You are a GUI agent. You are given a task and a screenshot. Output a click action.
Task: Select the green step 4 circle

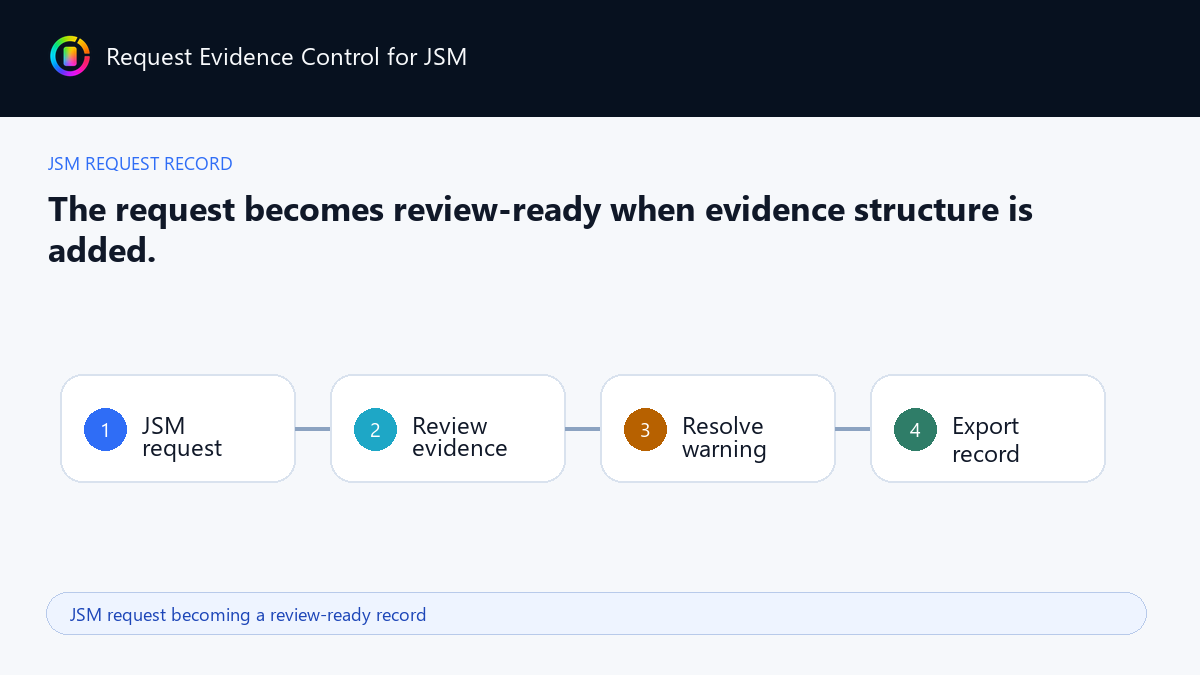[915, 429]
